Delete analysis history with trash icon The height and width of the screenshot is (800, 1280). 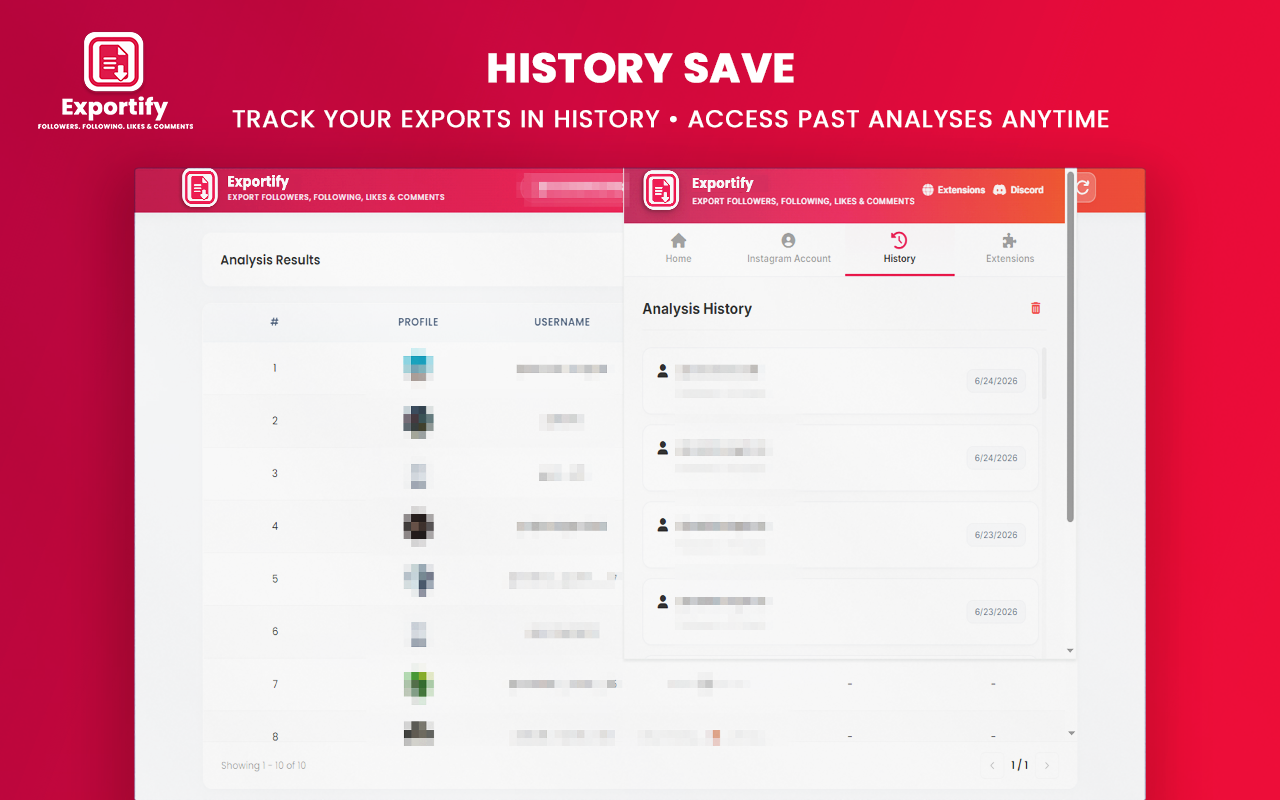click(x=1035, y=308)
